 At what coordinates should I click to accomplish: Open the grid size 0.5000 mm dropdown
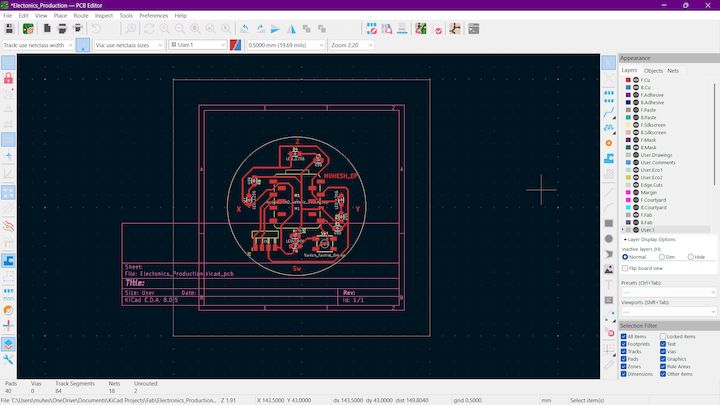coord(286,45)
